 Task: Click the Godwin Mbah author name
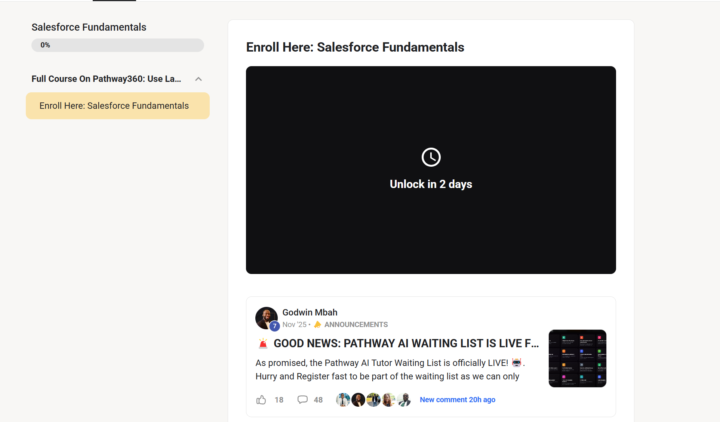310,312
